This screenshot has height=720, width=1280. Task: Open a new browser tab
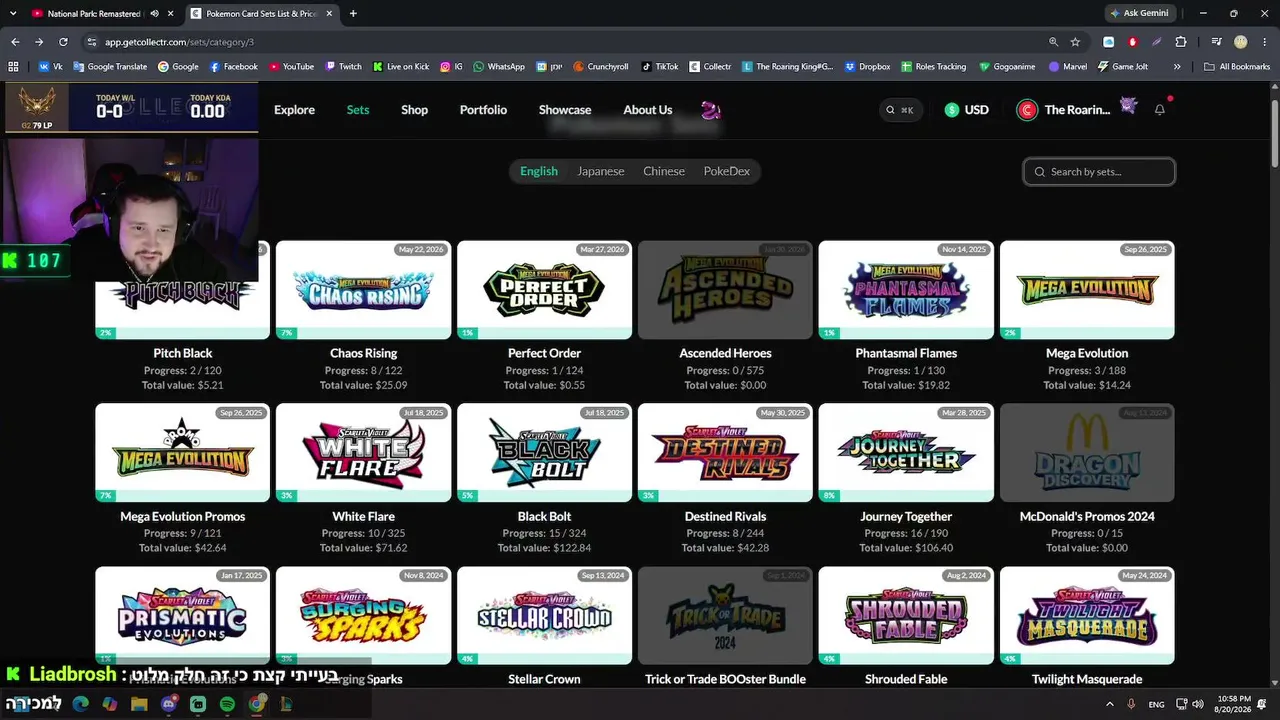click(x=353, y=14)
